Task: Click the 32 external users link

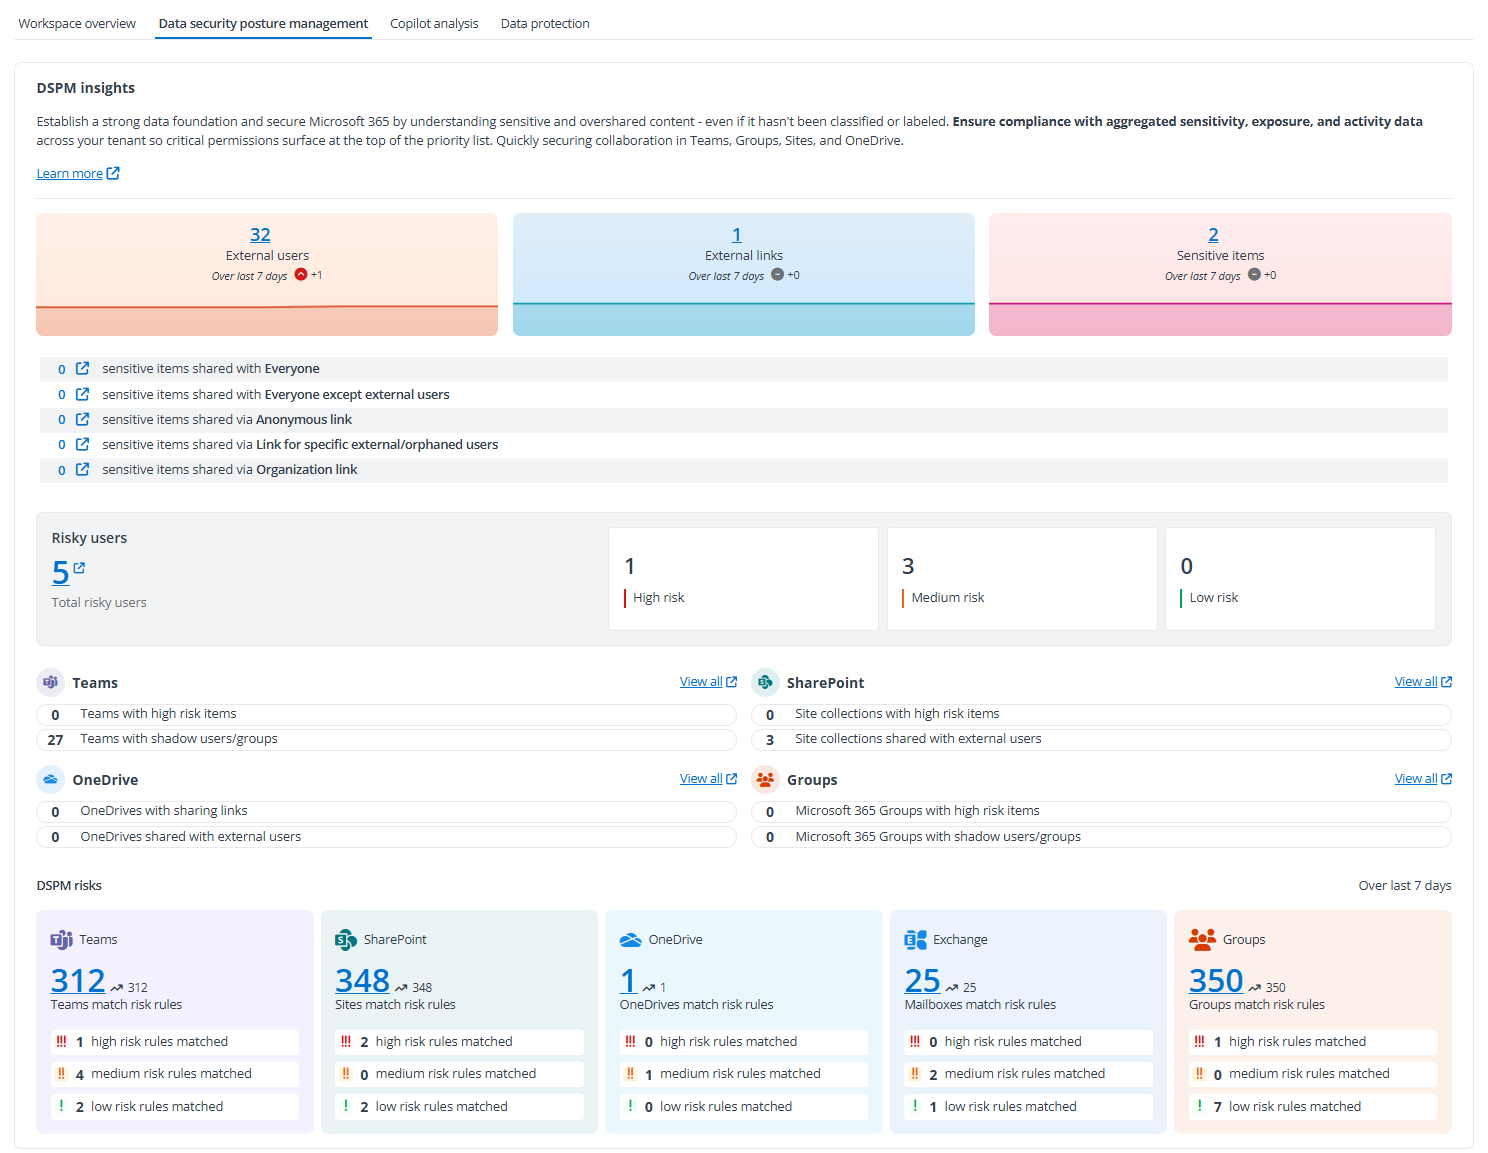Action: (x=260, y=234)
